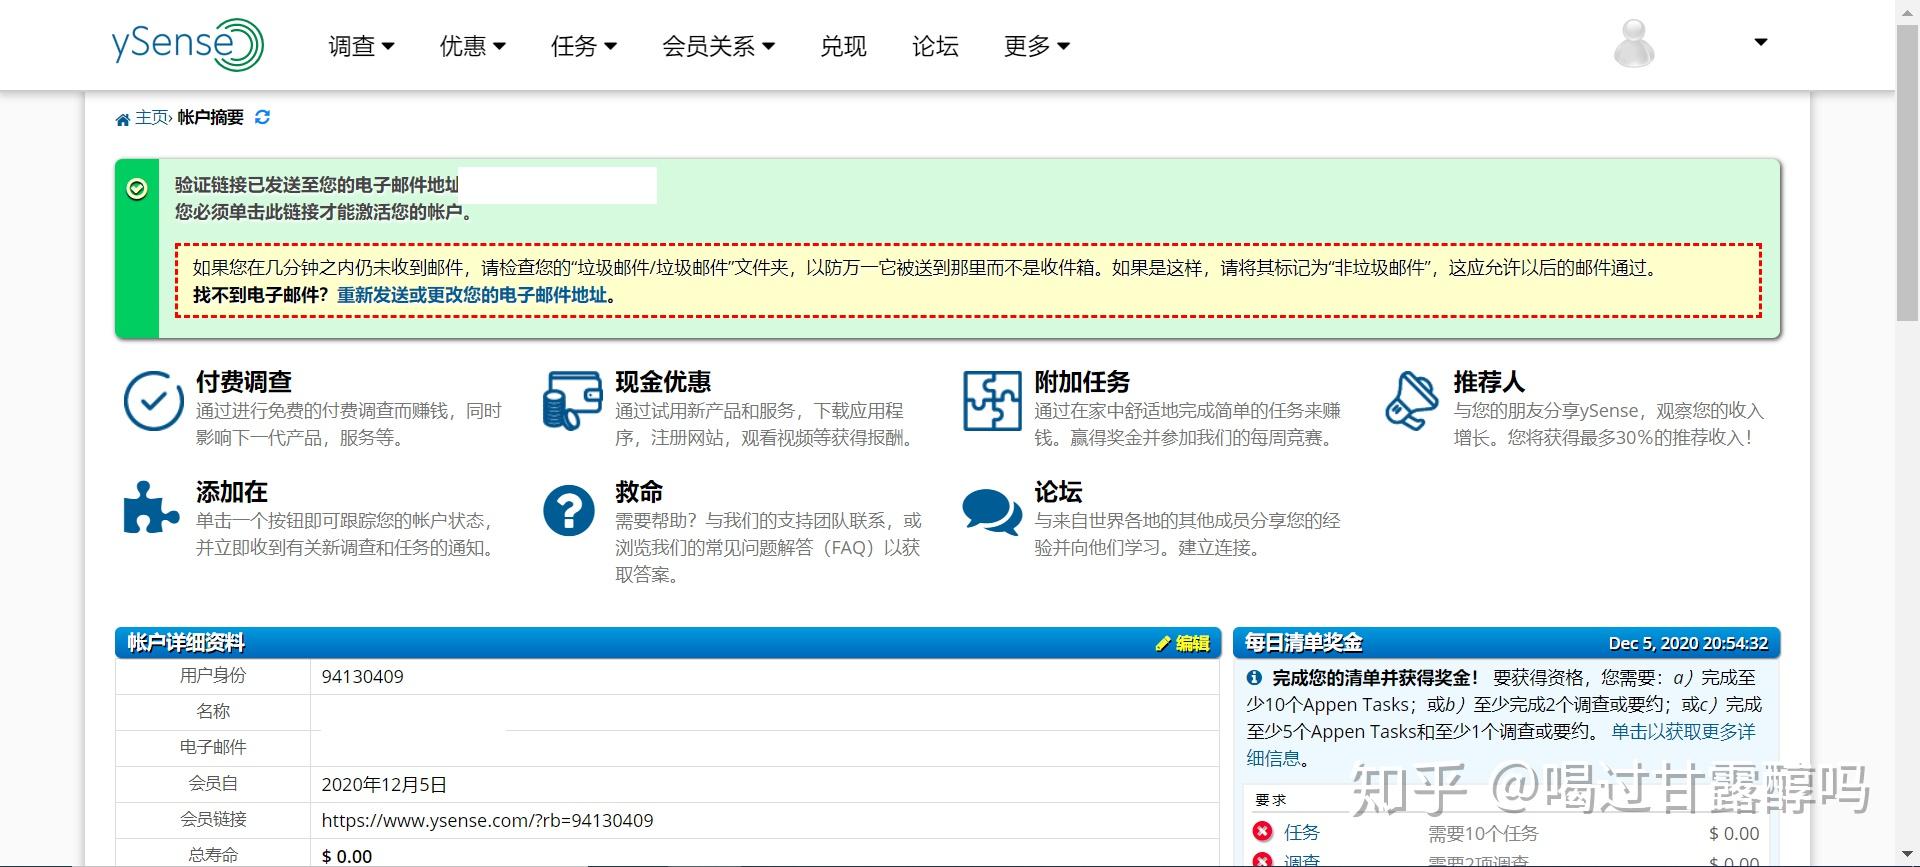The width and height of the screenshot is (1920, 867).
Task: Click 单击以获取更多详细信息 link
Action: 1500,745
